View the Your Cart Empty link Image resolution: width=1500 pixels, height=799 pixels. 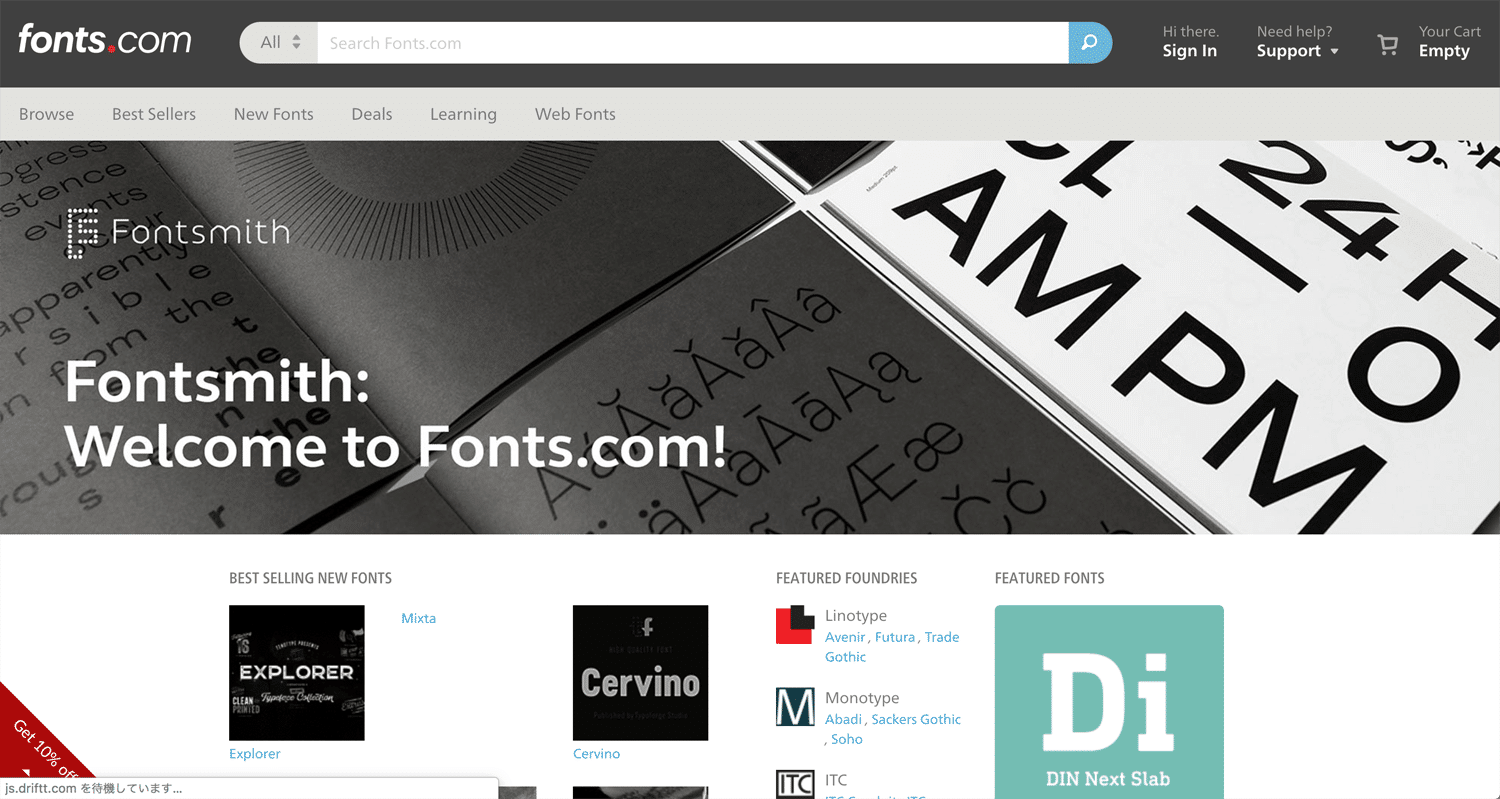tap(1449, 42)
